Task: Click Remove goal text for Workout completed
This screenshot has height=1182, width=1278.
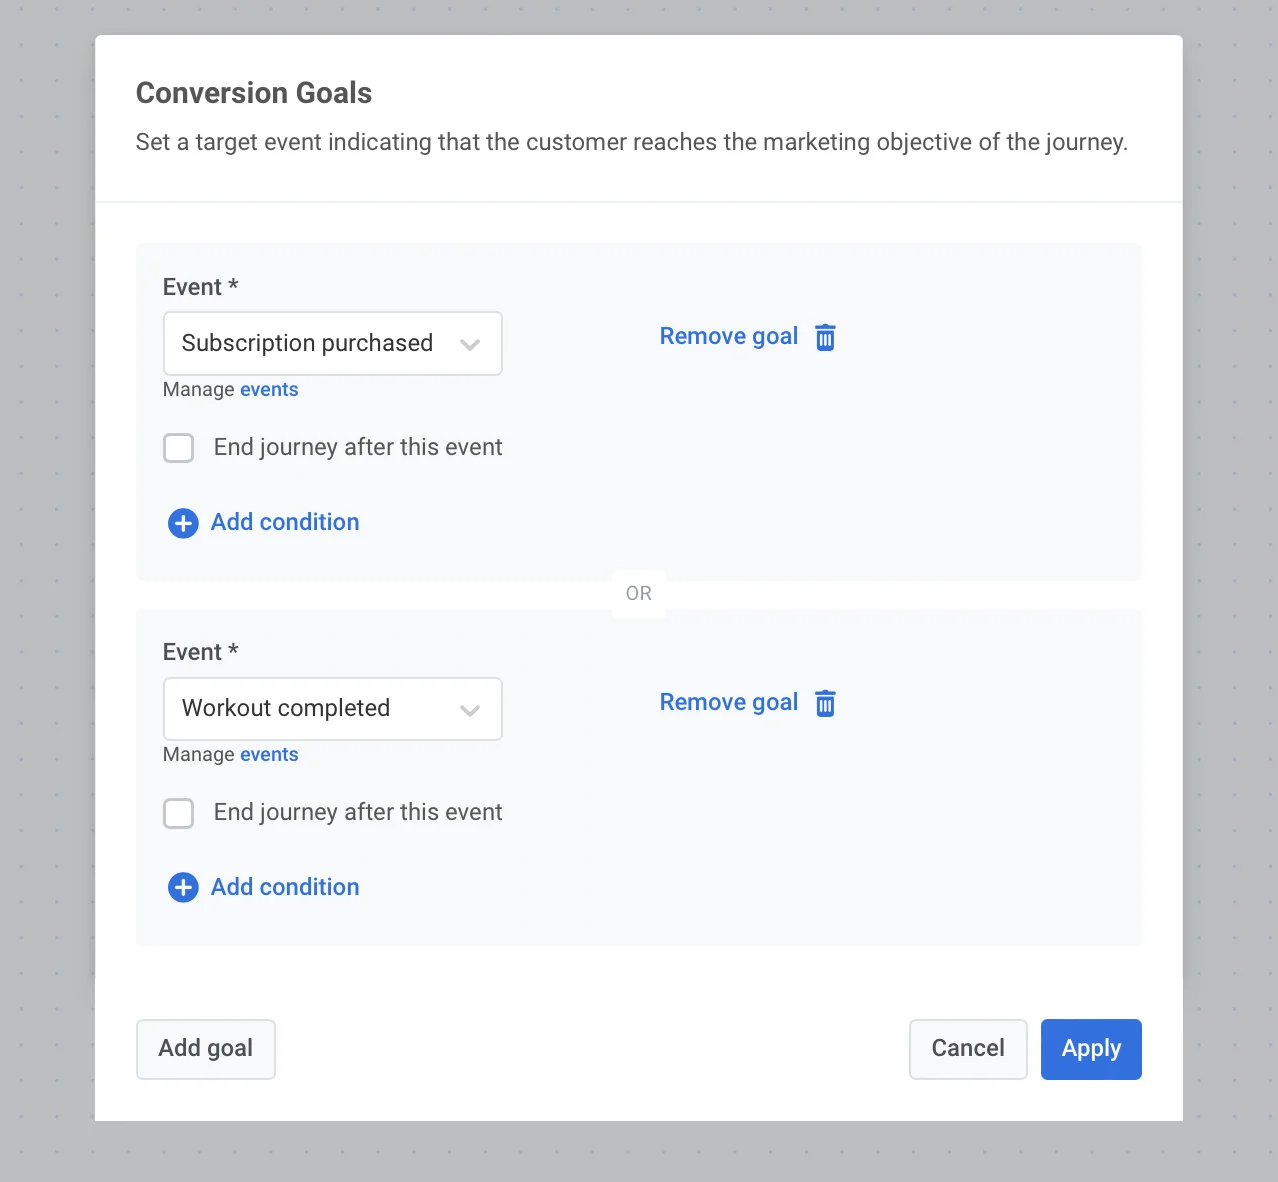Action: tap(728, 703)
